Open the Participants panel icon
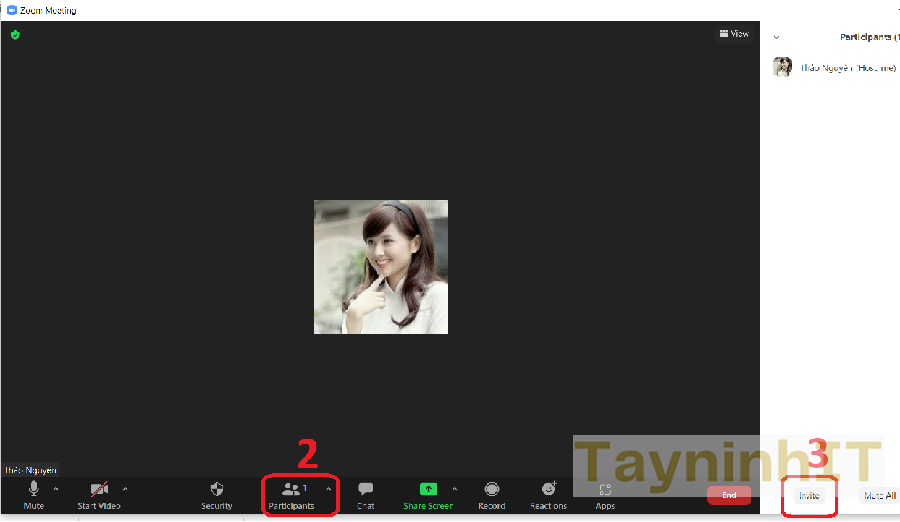 tap(291, 489)
